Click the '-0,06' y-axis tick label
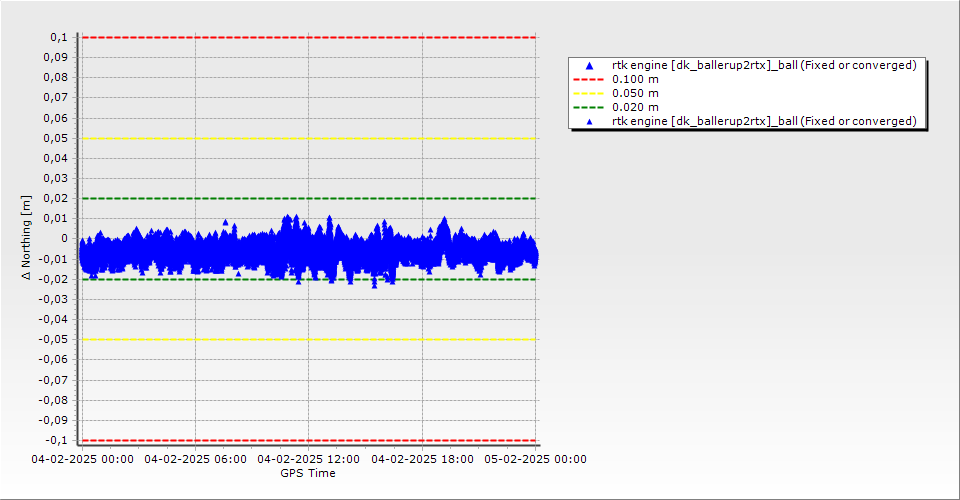The height and width of the screenshot is (500, 960). click(53, 360)
